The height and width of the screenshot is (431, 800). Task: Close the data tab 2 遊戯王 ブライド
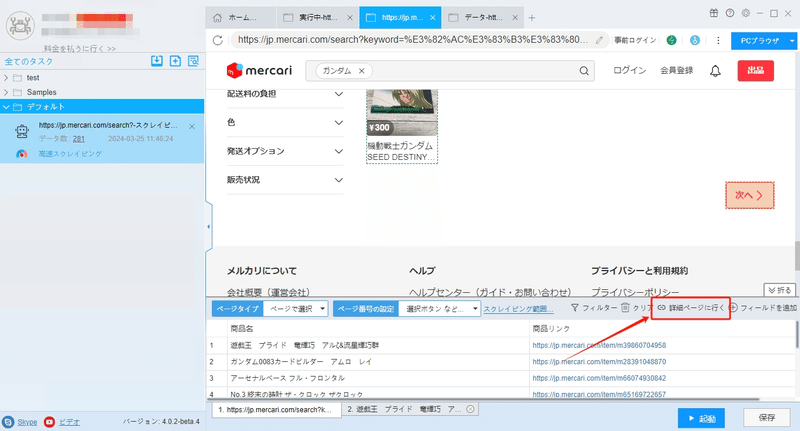(470, 409)
